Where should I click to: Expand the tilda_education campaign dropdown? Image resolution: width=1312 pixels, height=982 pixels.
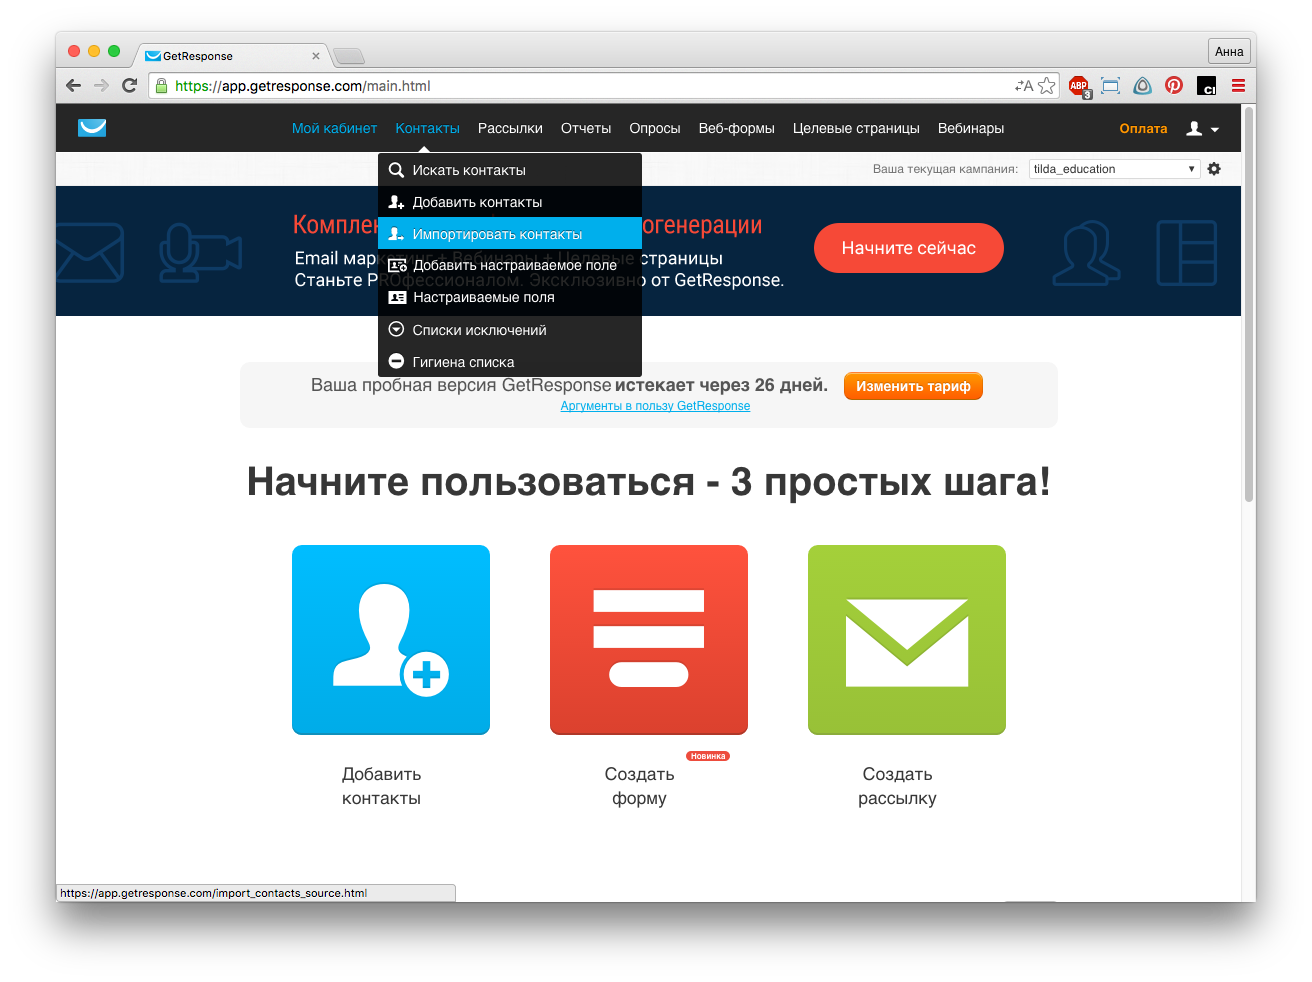pos(1114,169)
